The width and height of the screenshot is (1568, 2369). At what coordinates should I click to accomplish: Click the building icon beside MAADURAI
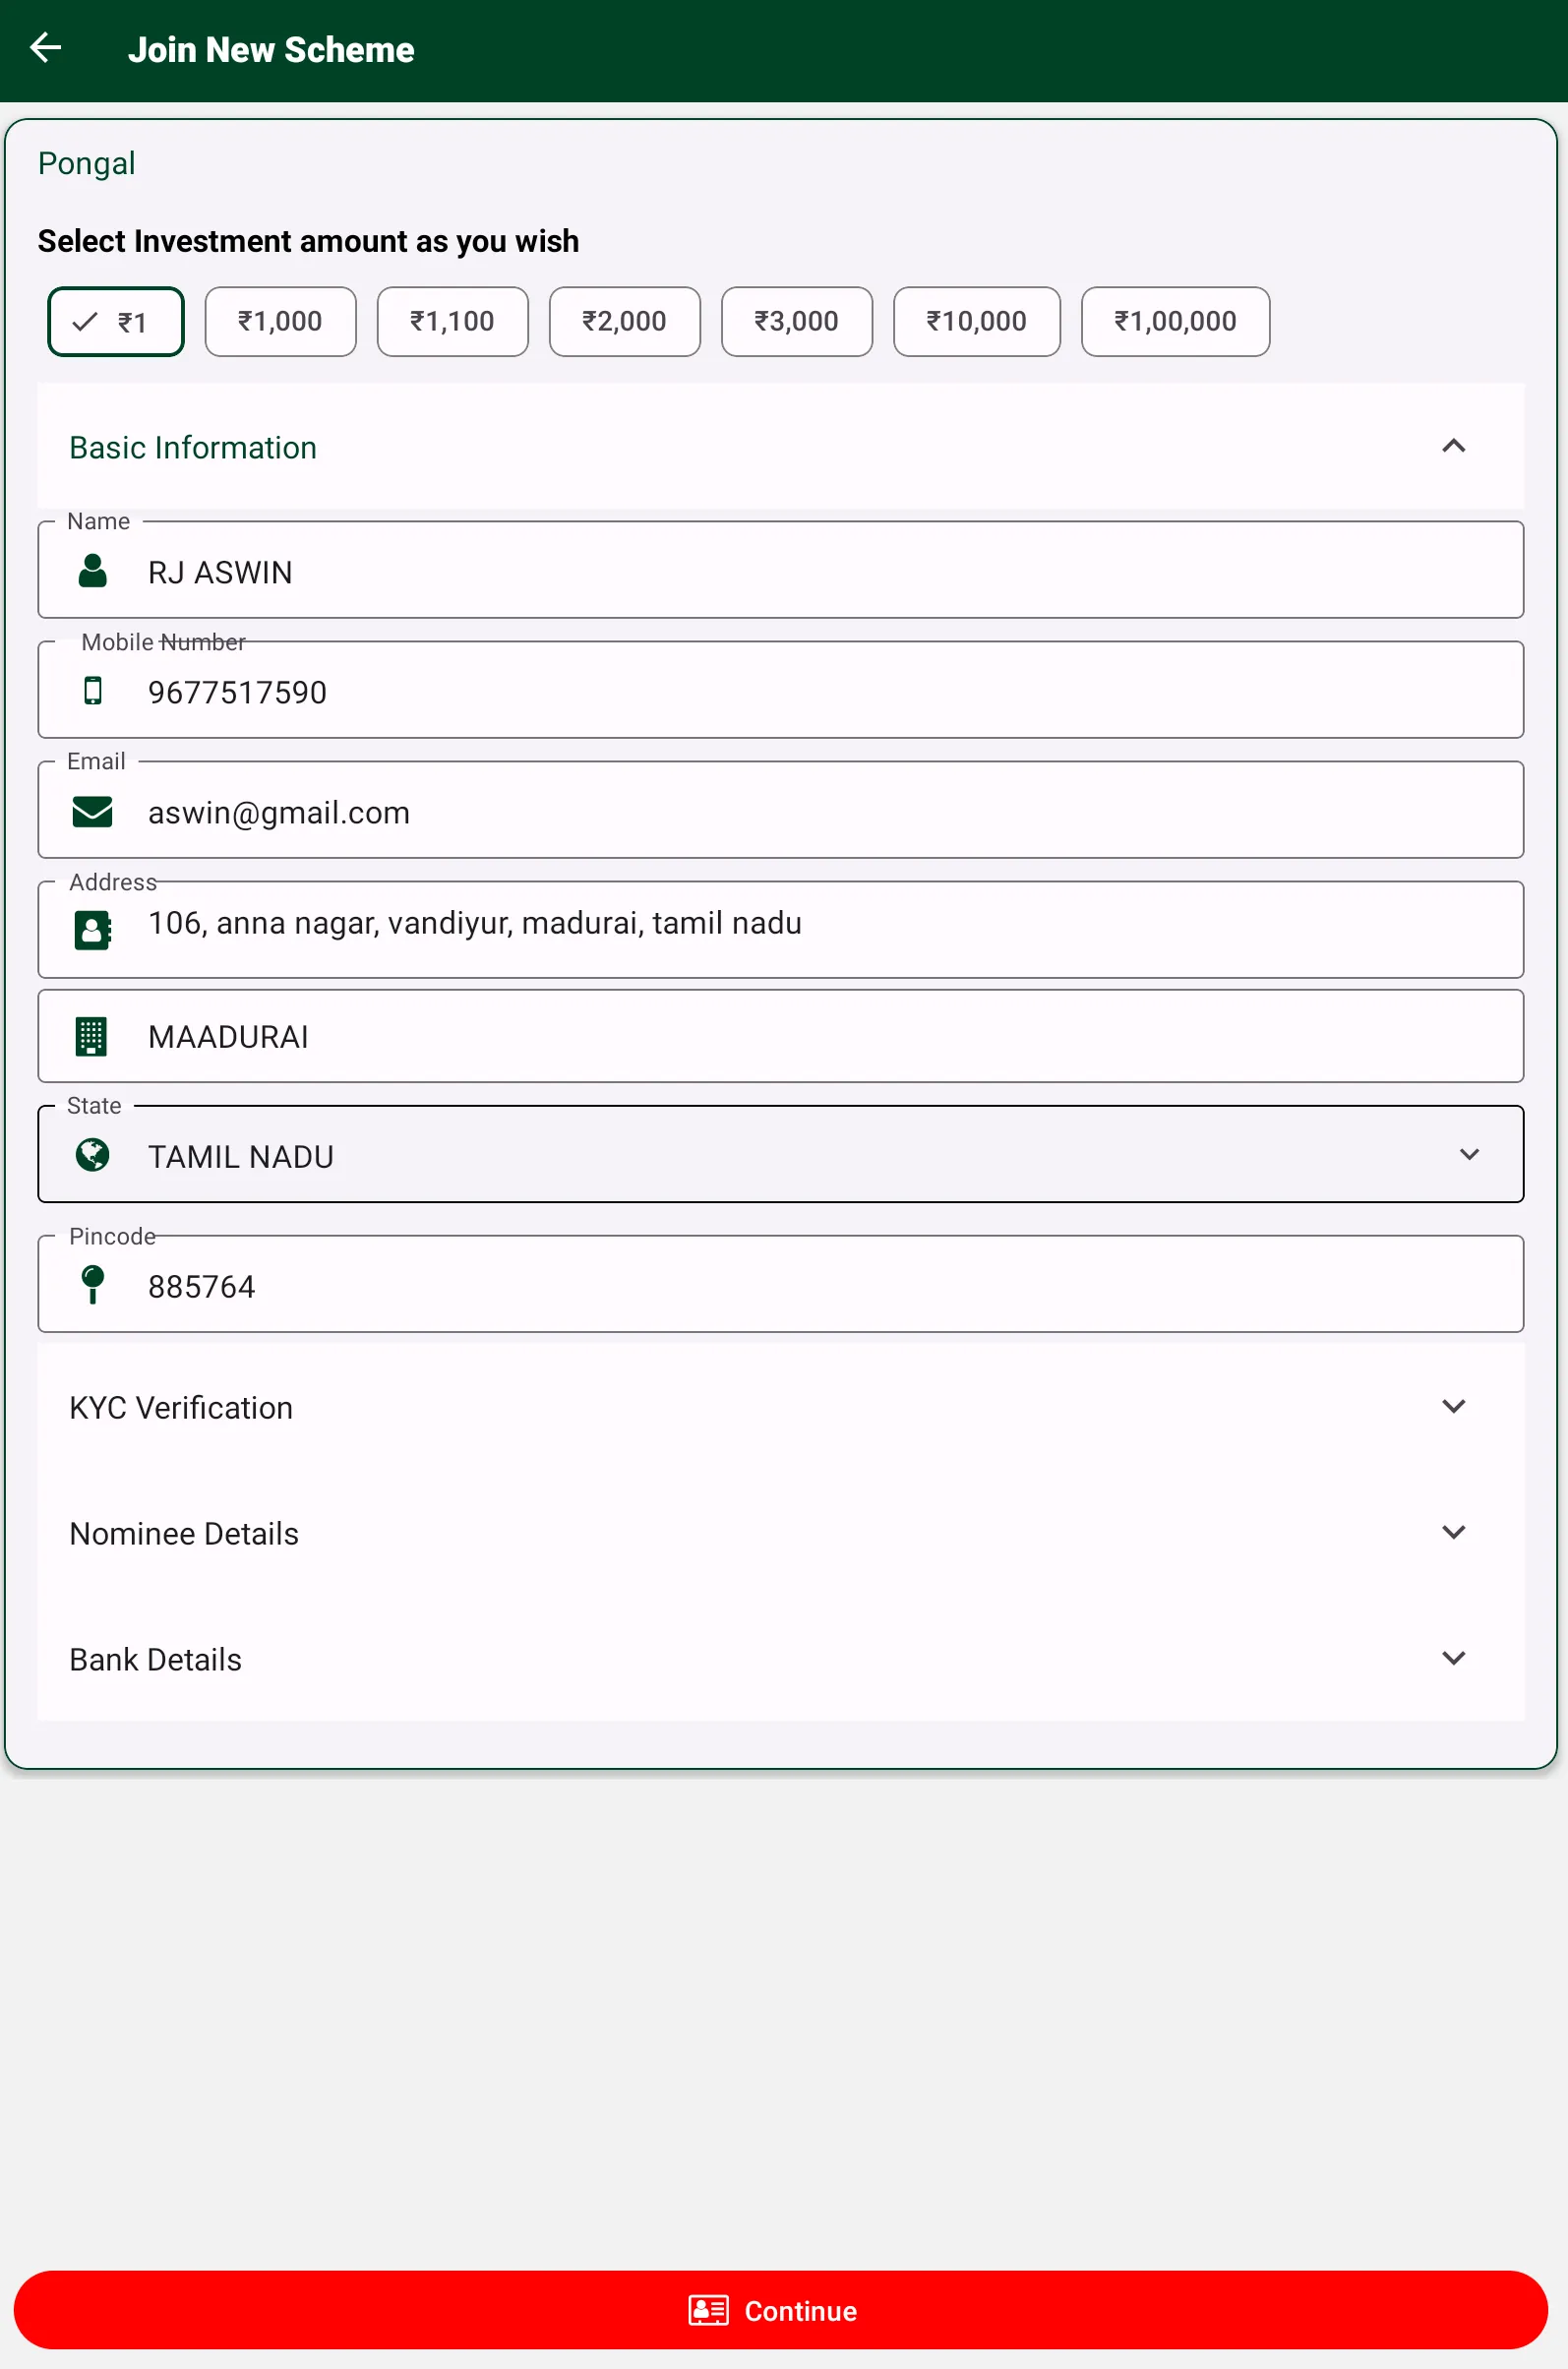point(92,1037)
